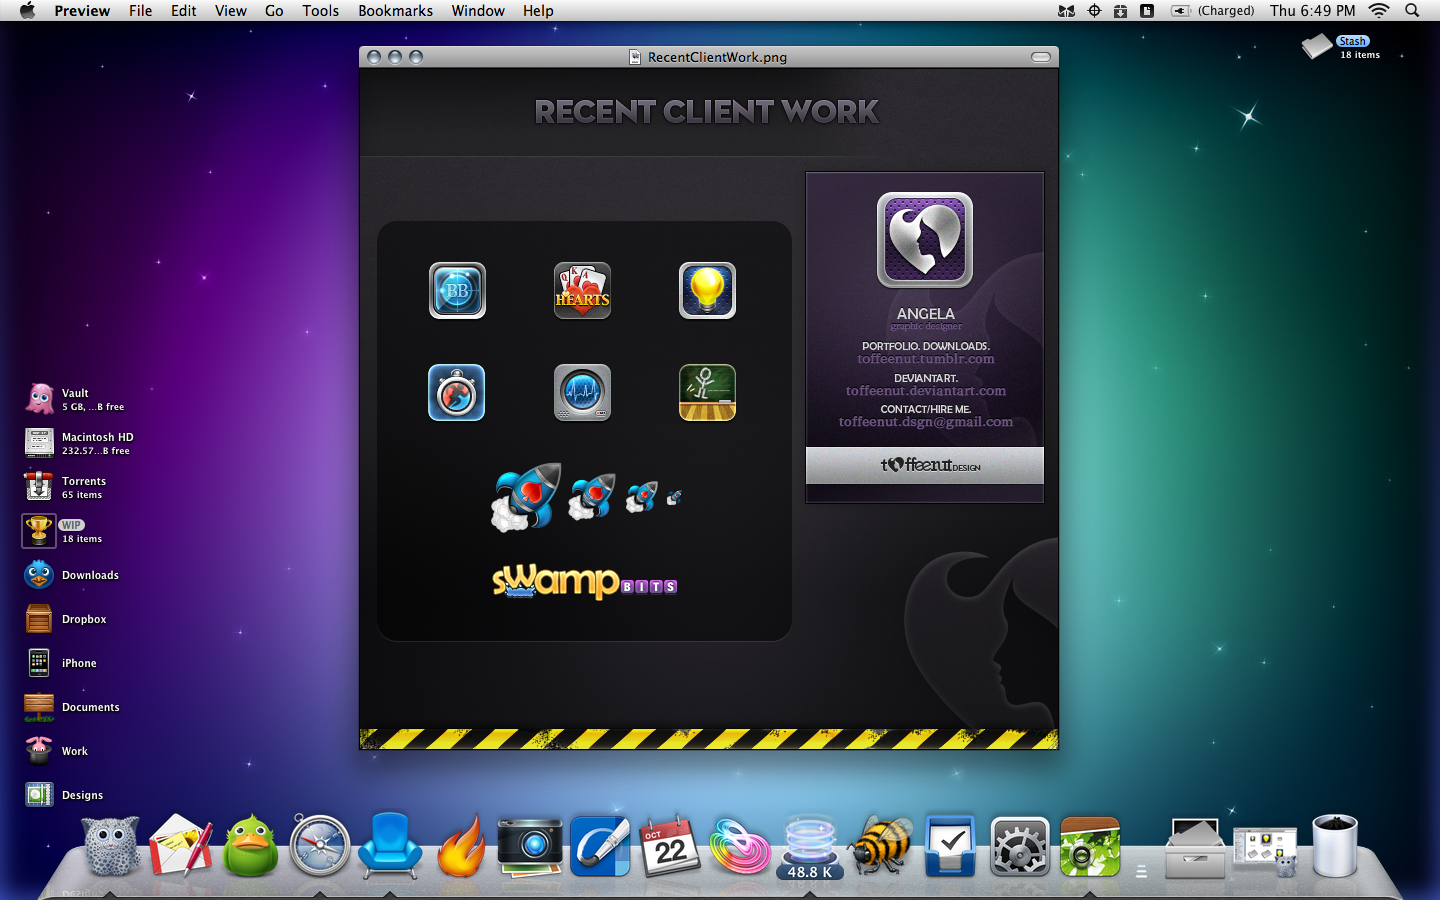Click the toffeenut.dsgn@gmail.com email
Image resolution: width=1440 pixels, height=900 pixels.
tap(926, 422)
